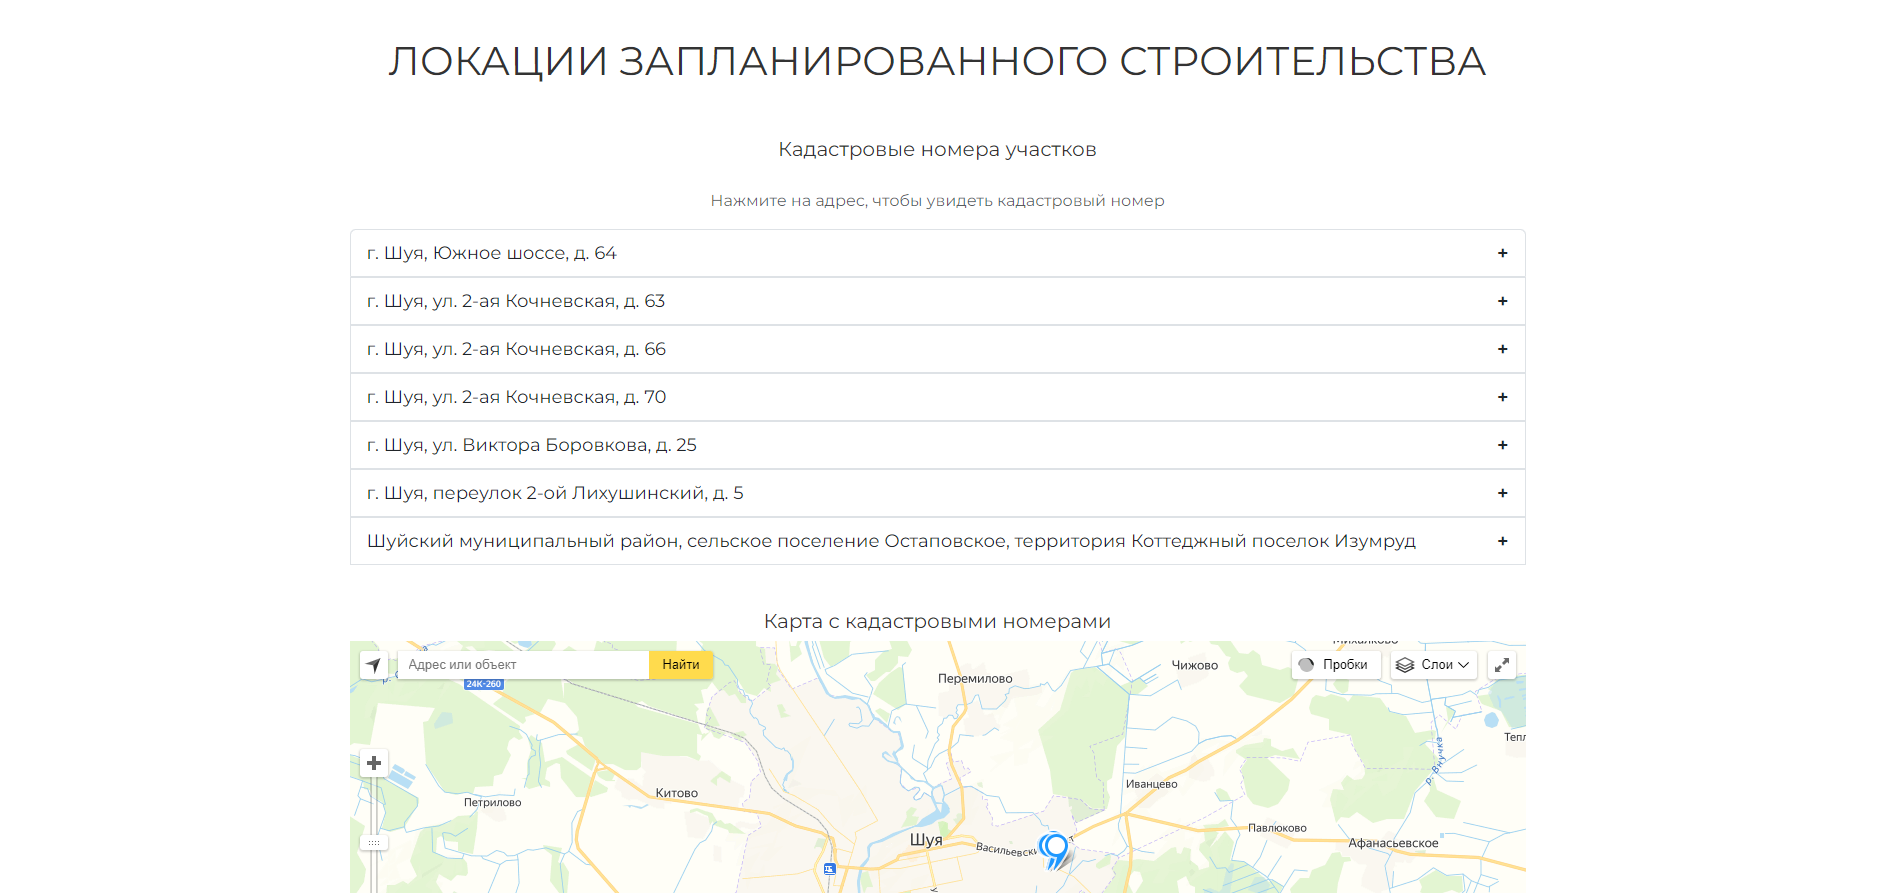Open the map in fullscreen mode

pyautogui.click(x=1502, y=665)
